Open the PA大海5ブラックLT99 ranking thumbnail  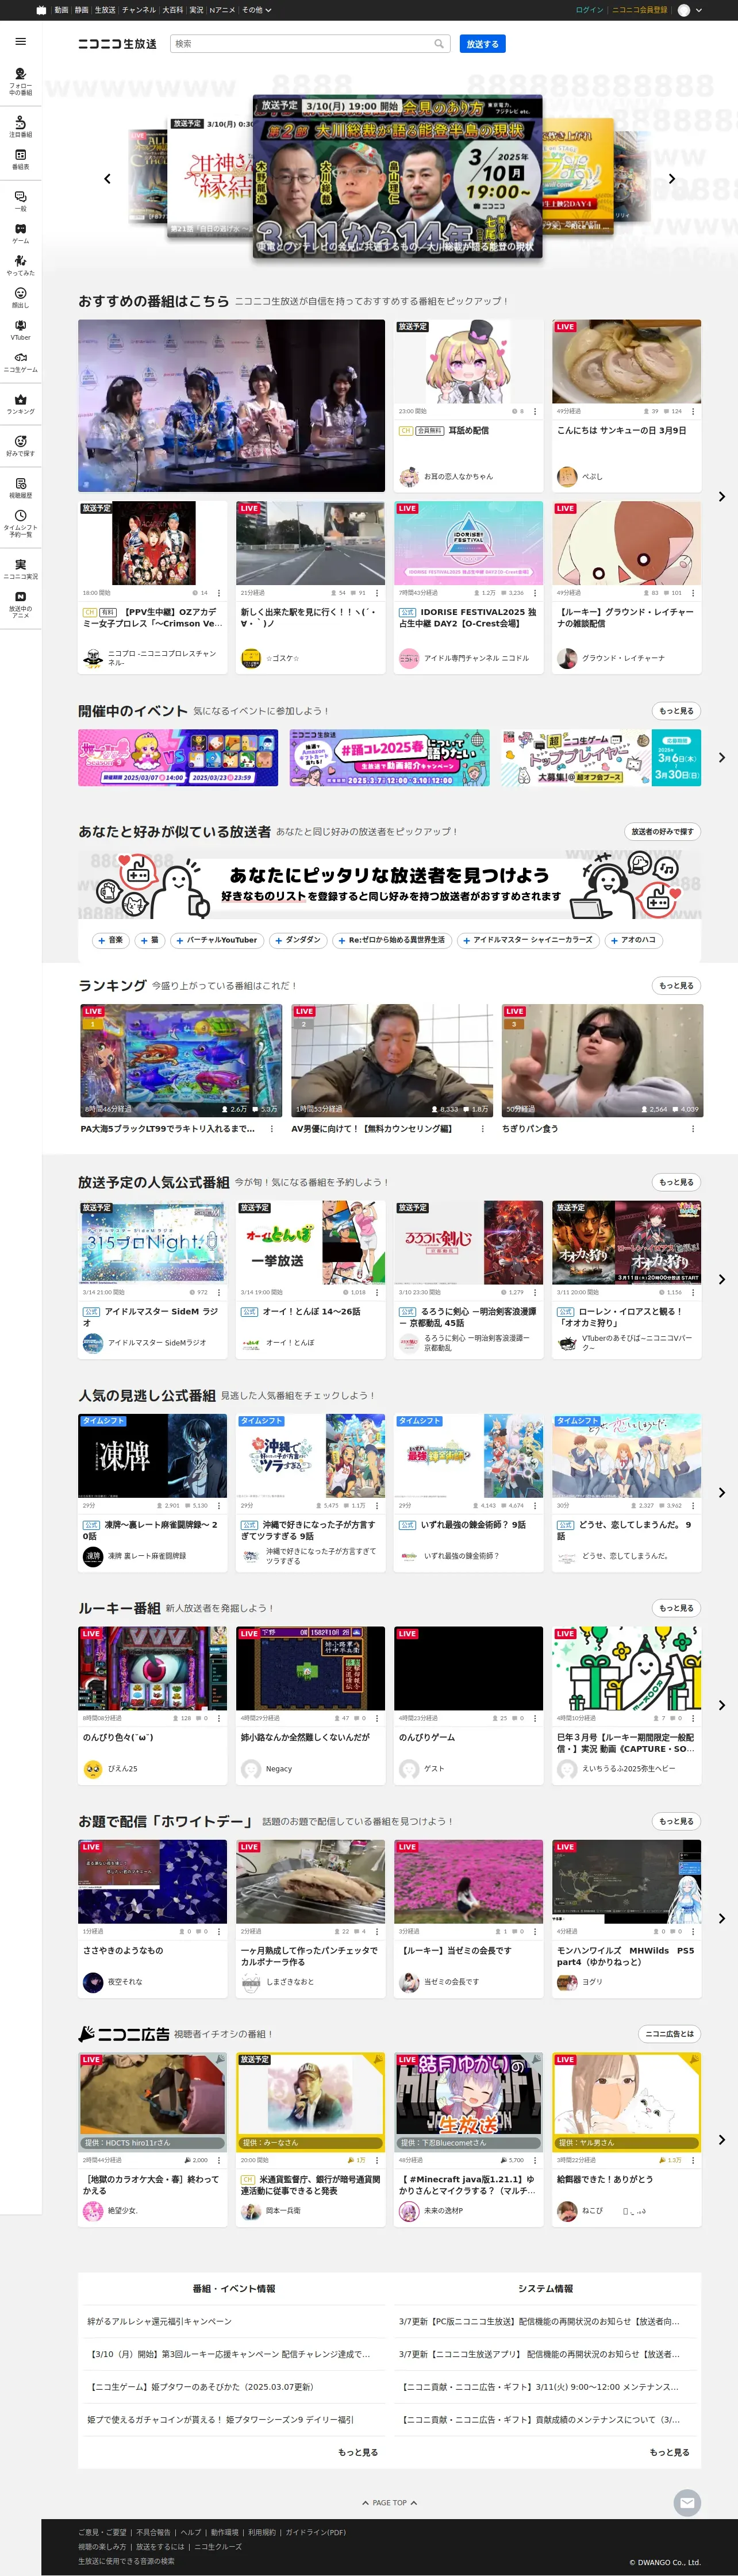click(180, 1060)
